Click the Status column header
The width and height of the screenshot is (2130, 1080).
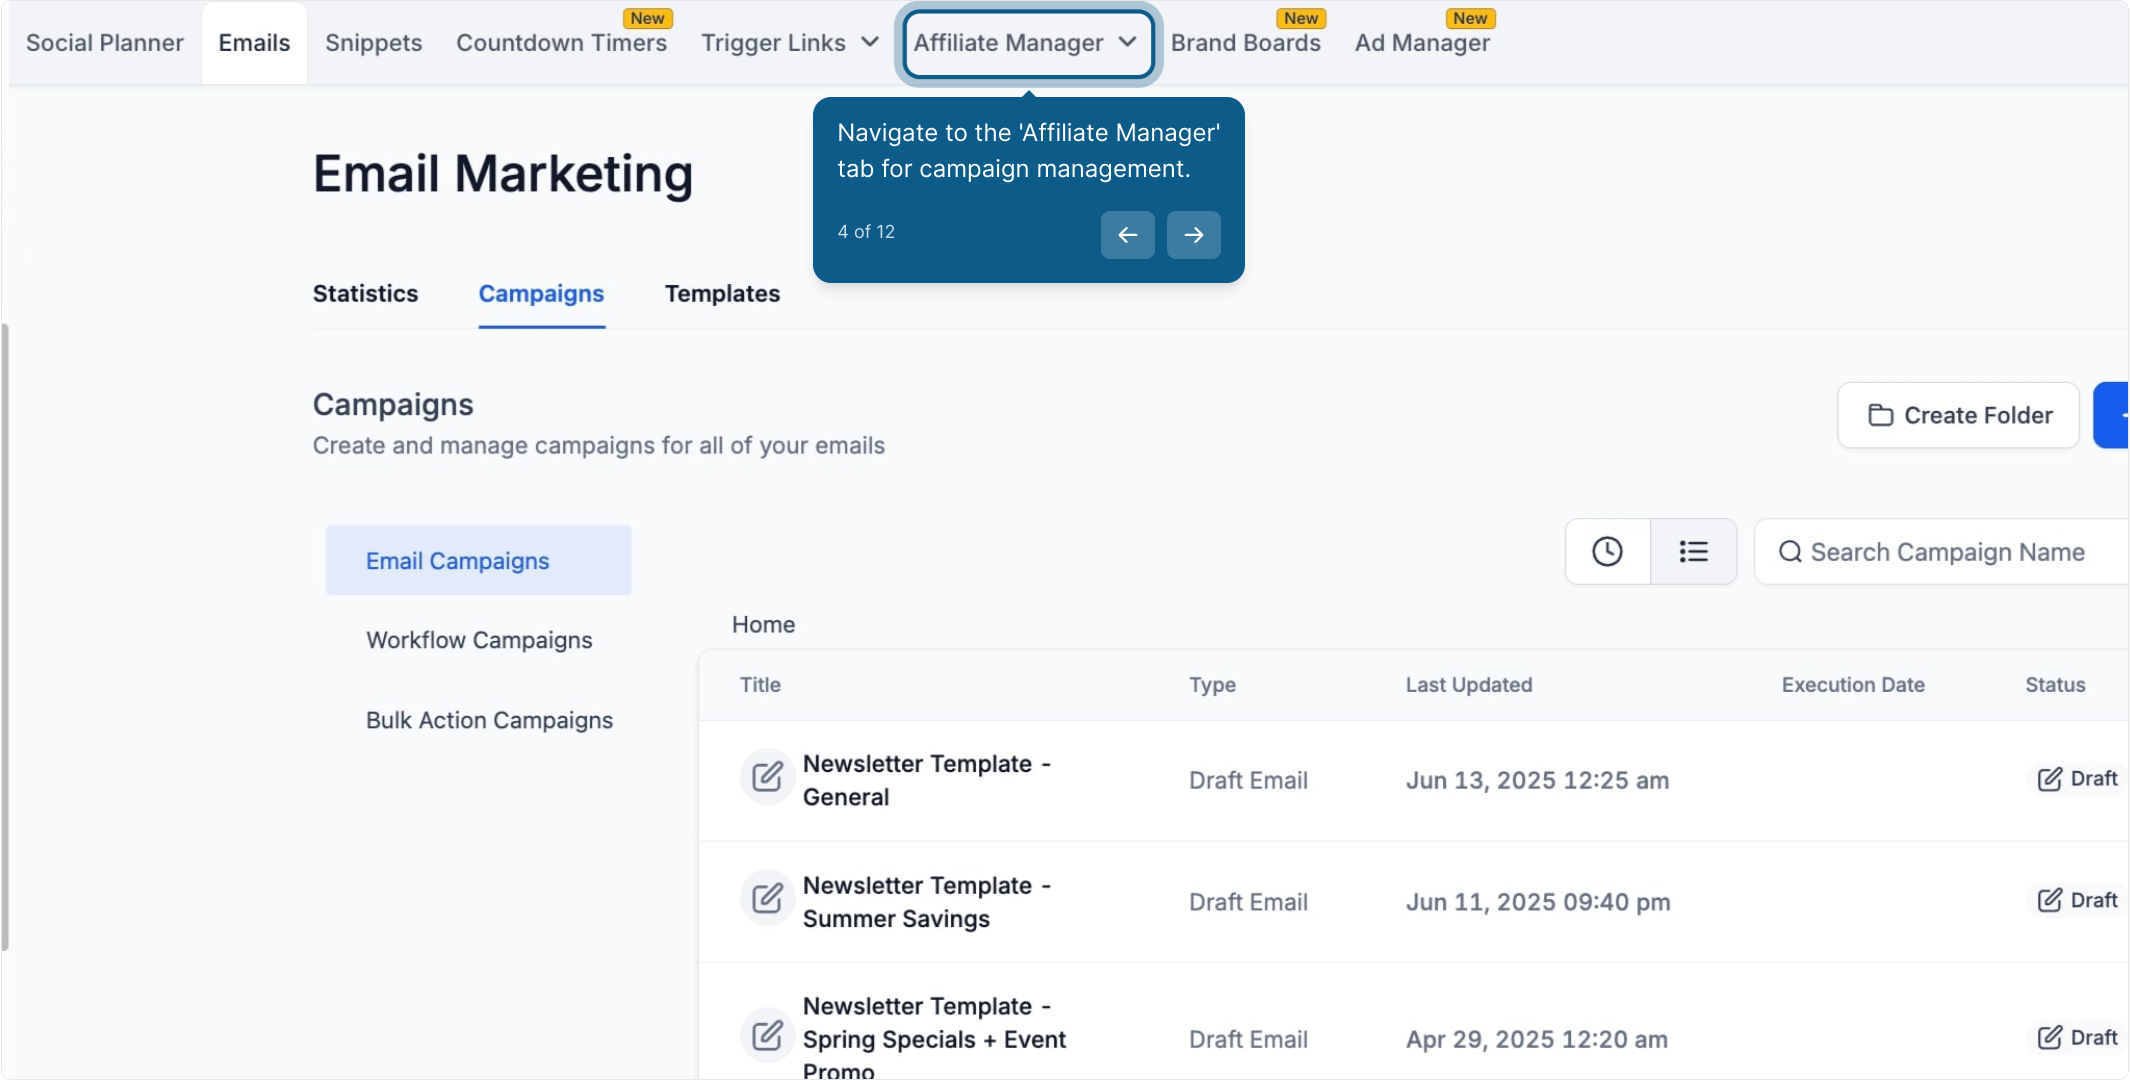(2055, 685)
